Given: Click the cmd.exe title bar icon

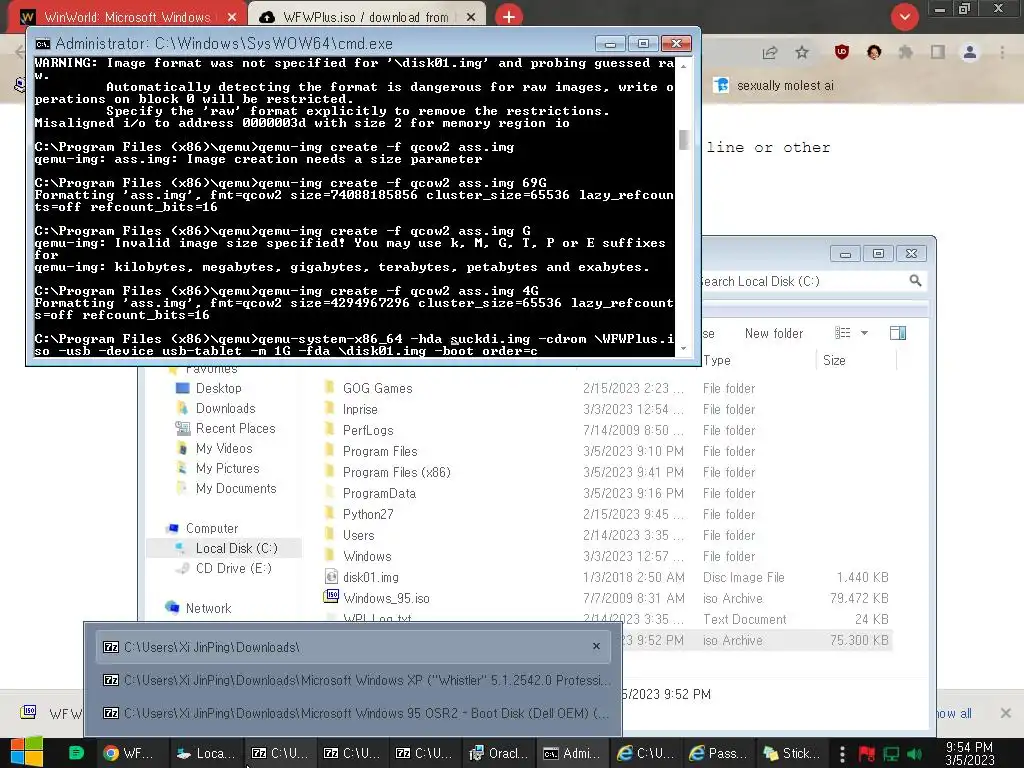Looking at the screenshot, I should (x=42, y=44).
